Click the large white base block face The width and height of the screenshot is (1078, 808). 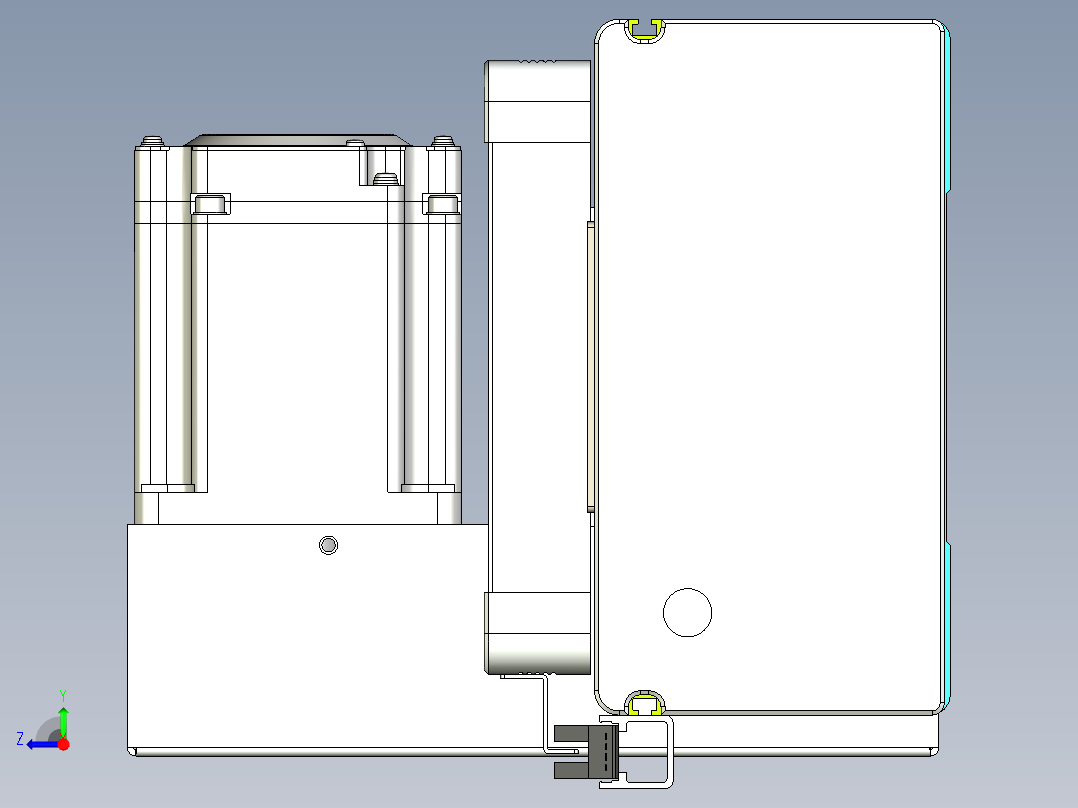tap(307, 636)
